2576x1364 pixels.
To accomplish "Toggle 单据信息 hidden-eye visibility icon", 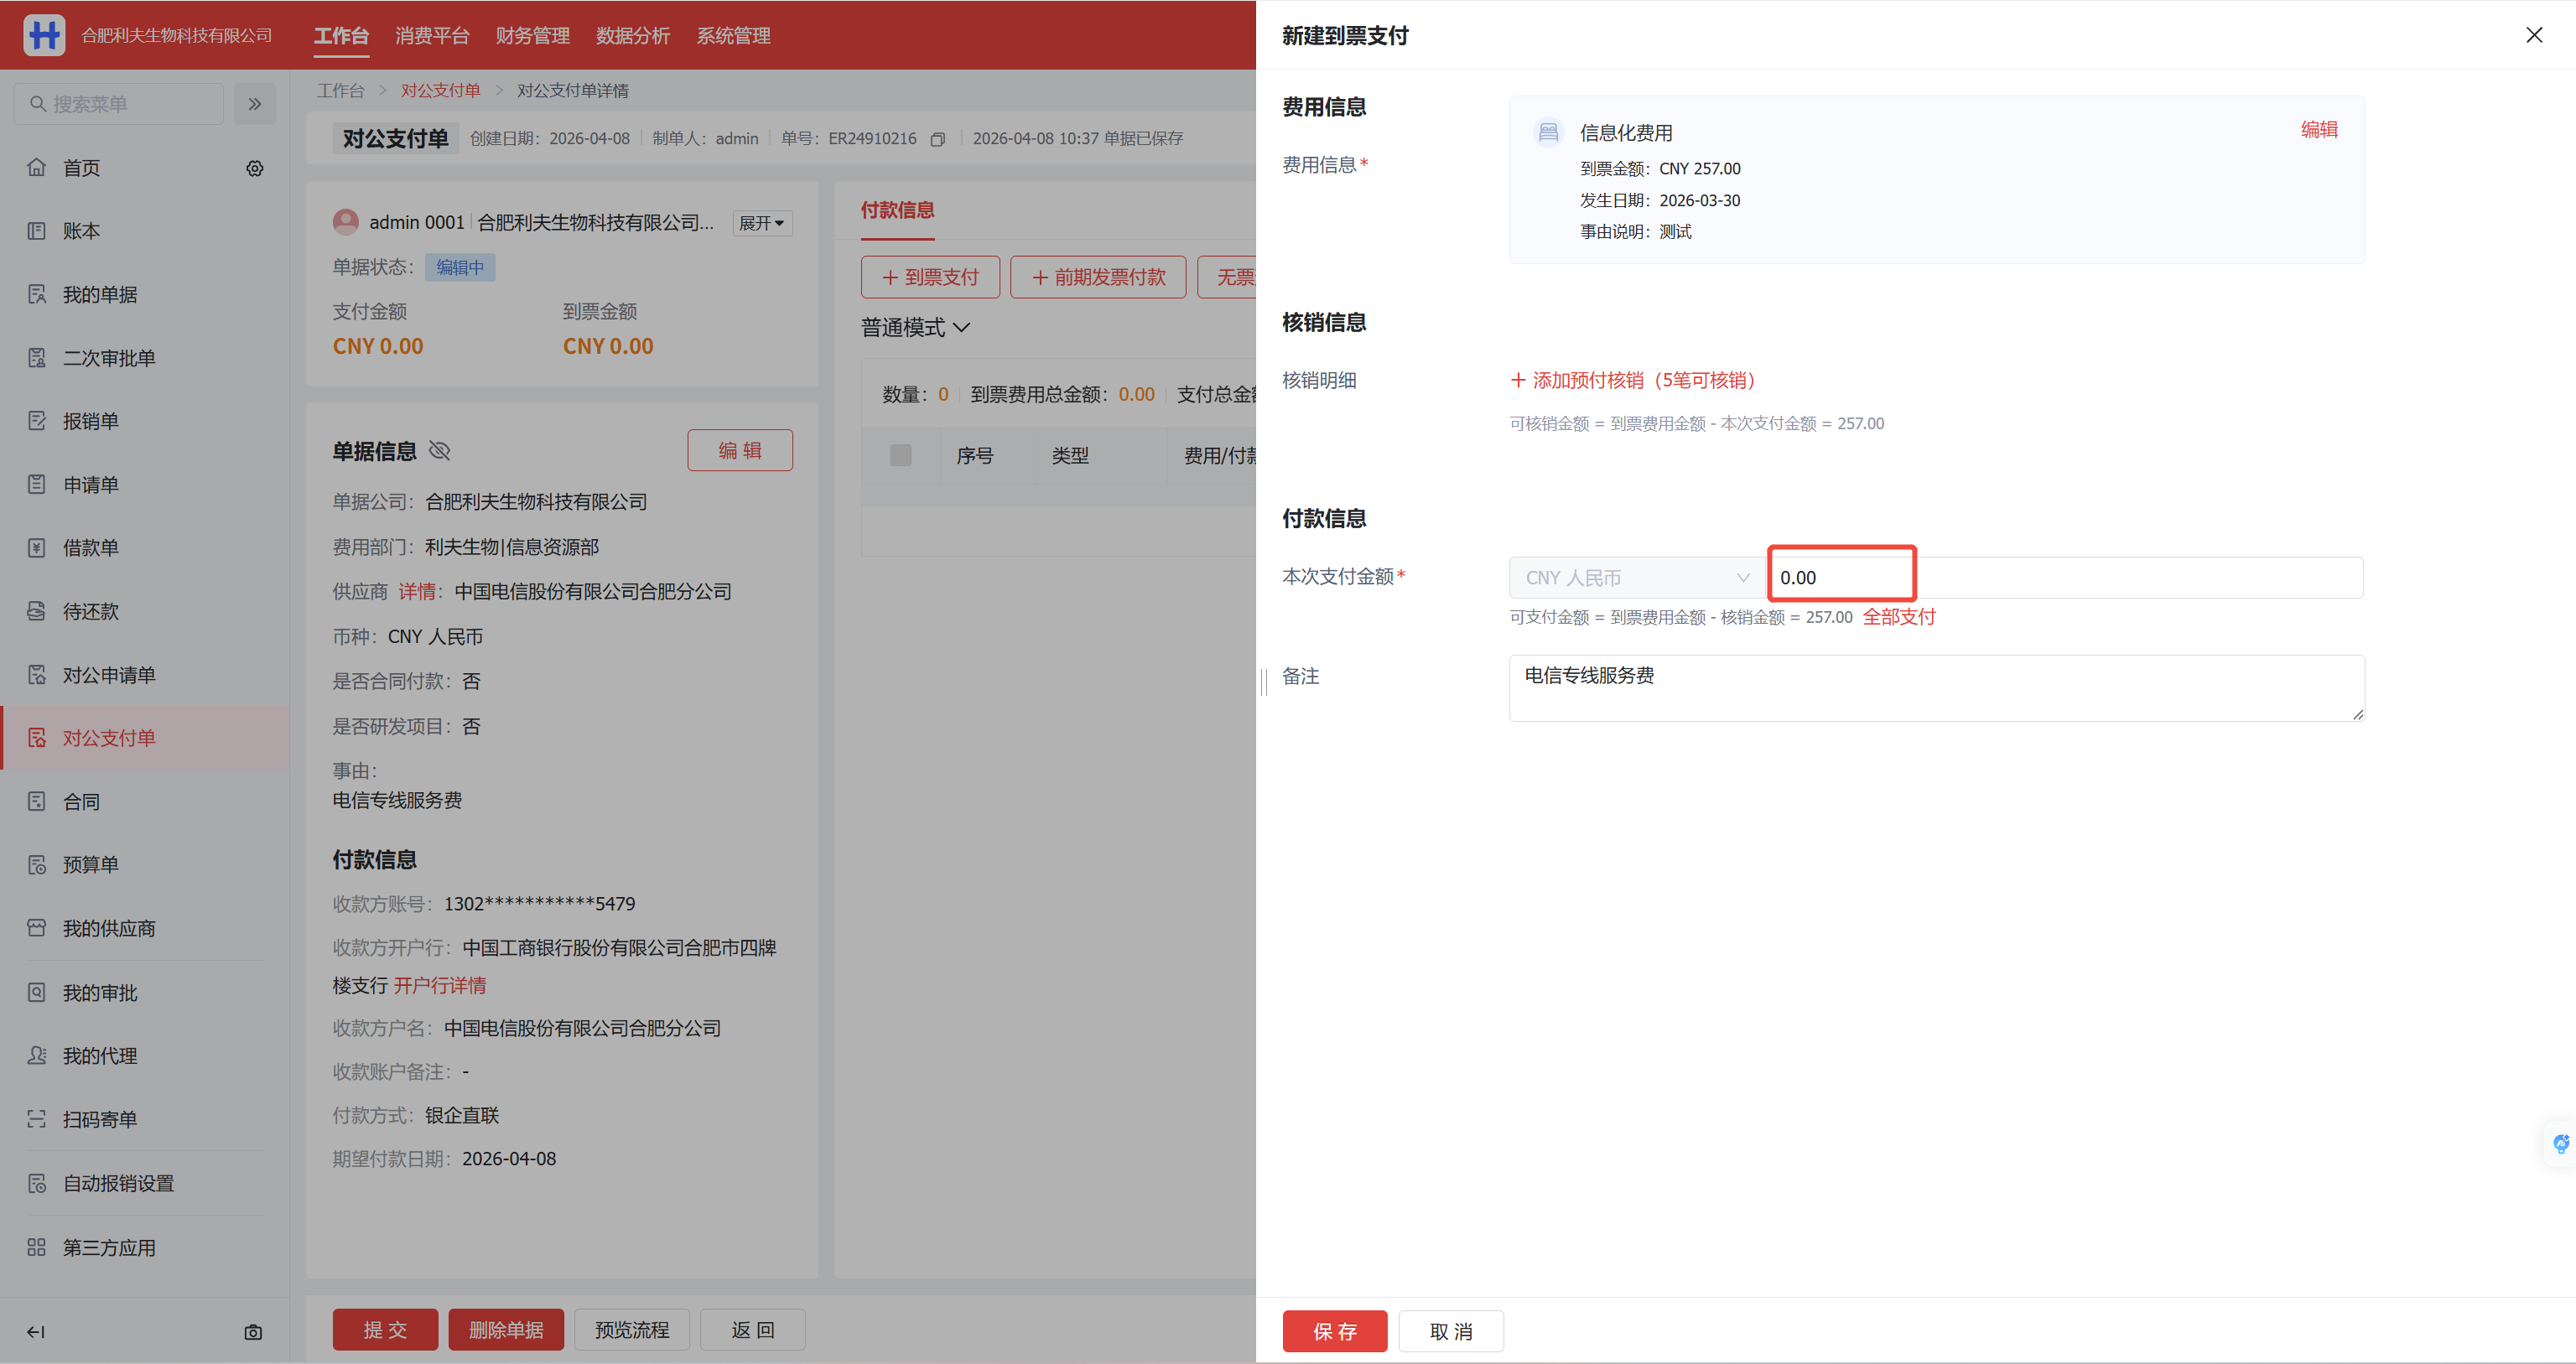I will pos(440,451).
